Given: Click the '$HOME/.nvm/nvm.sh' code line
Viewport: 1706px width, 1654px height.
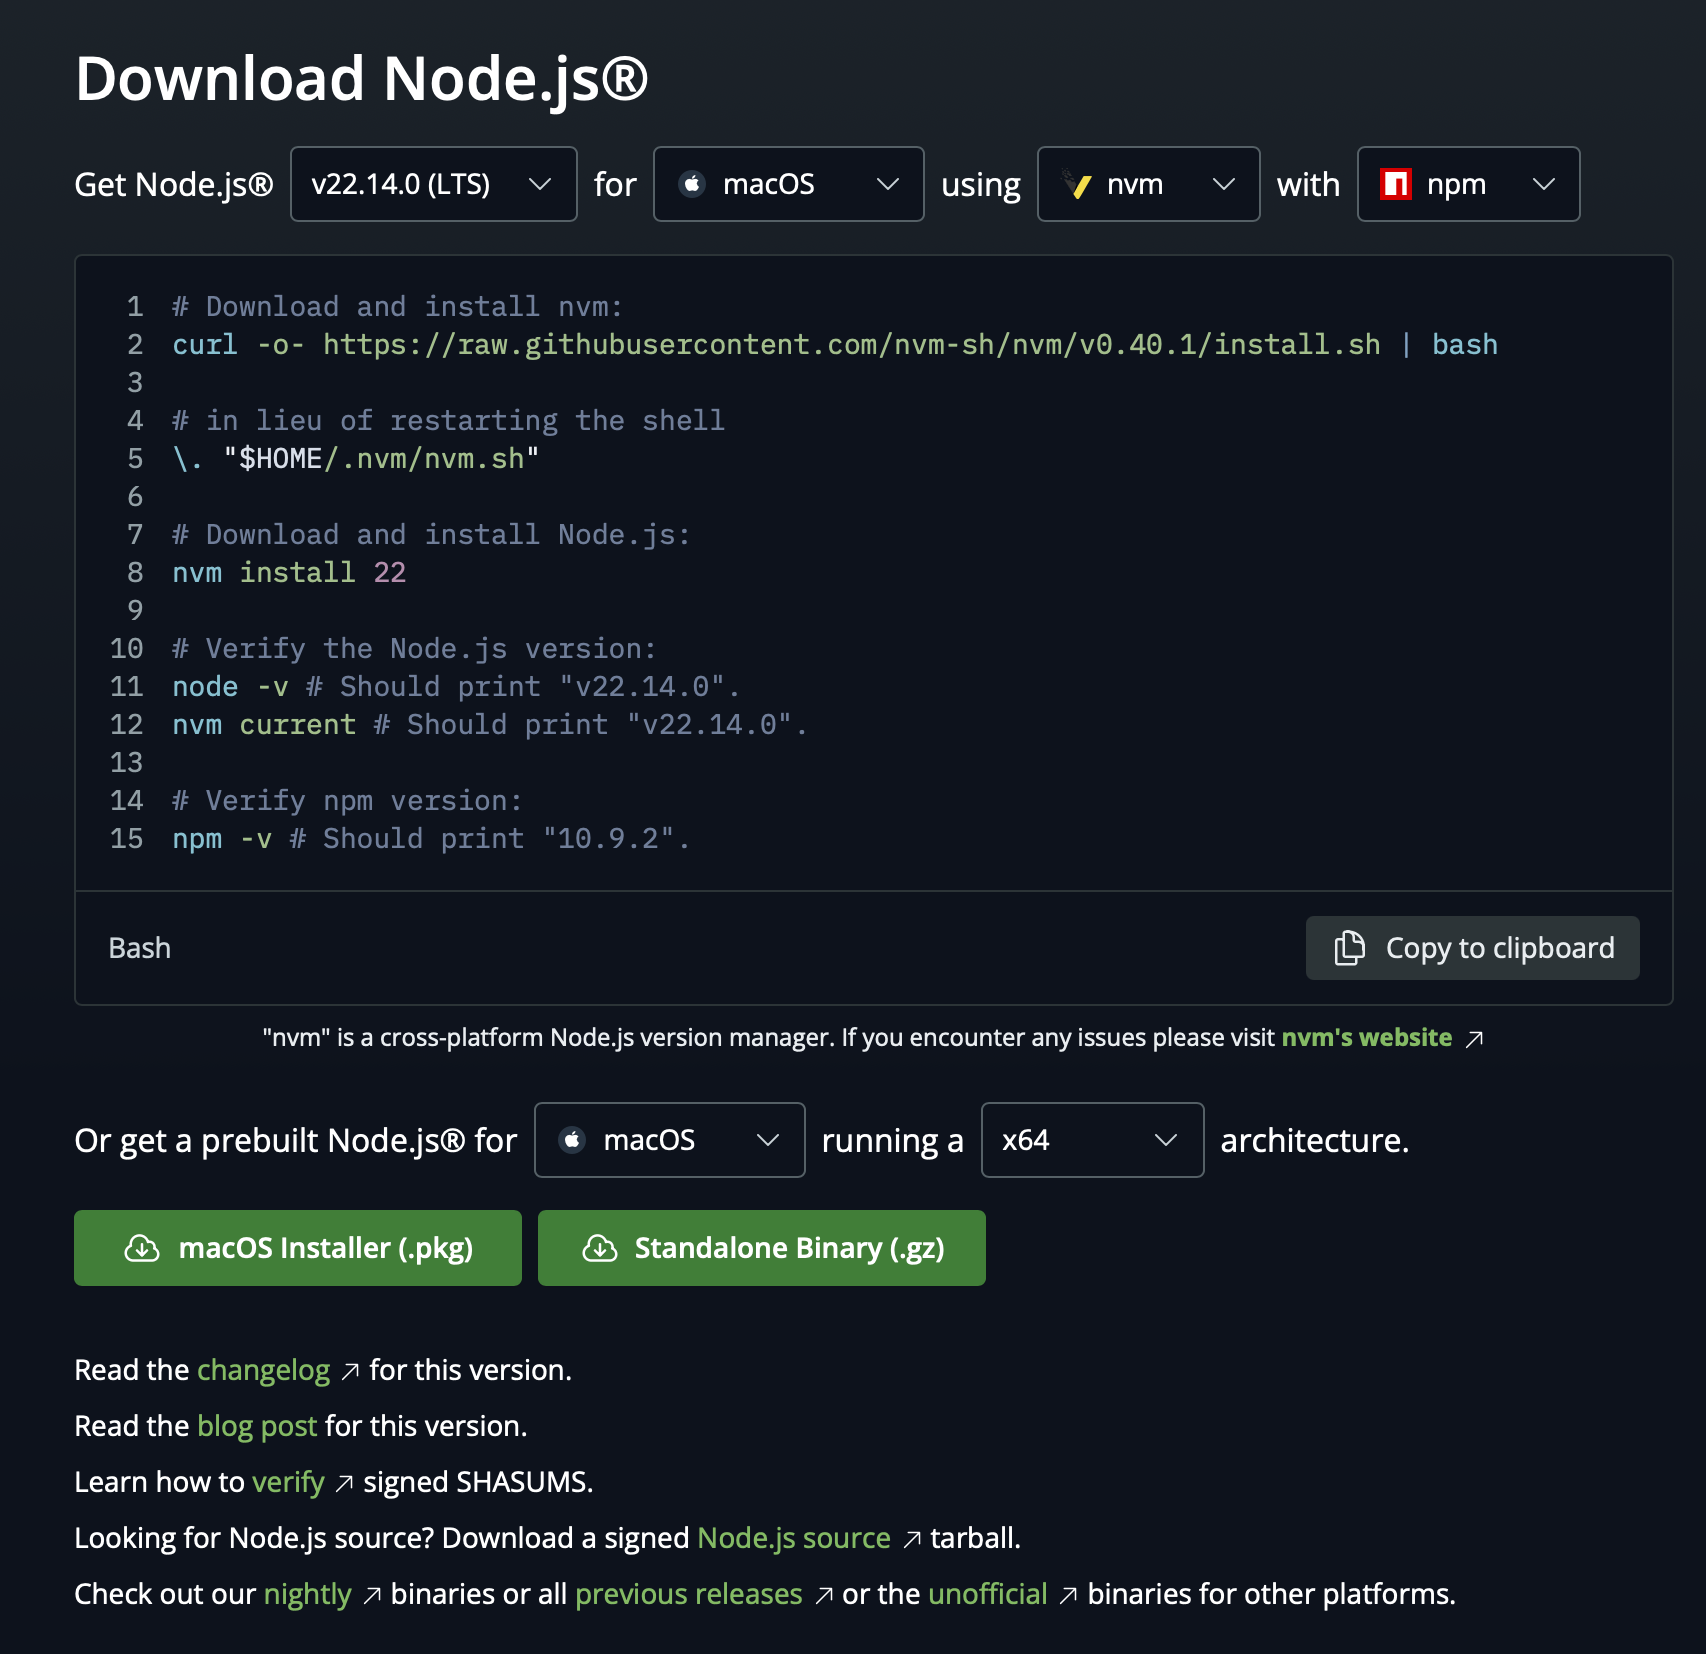Looking at the screenshot, I should pos(356,459).
